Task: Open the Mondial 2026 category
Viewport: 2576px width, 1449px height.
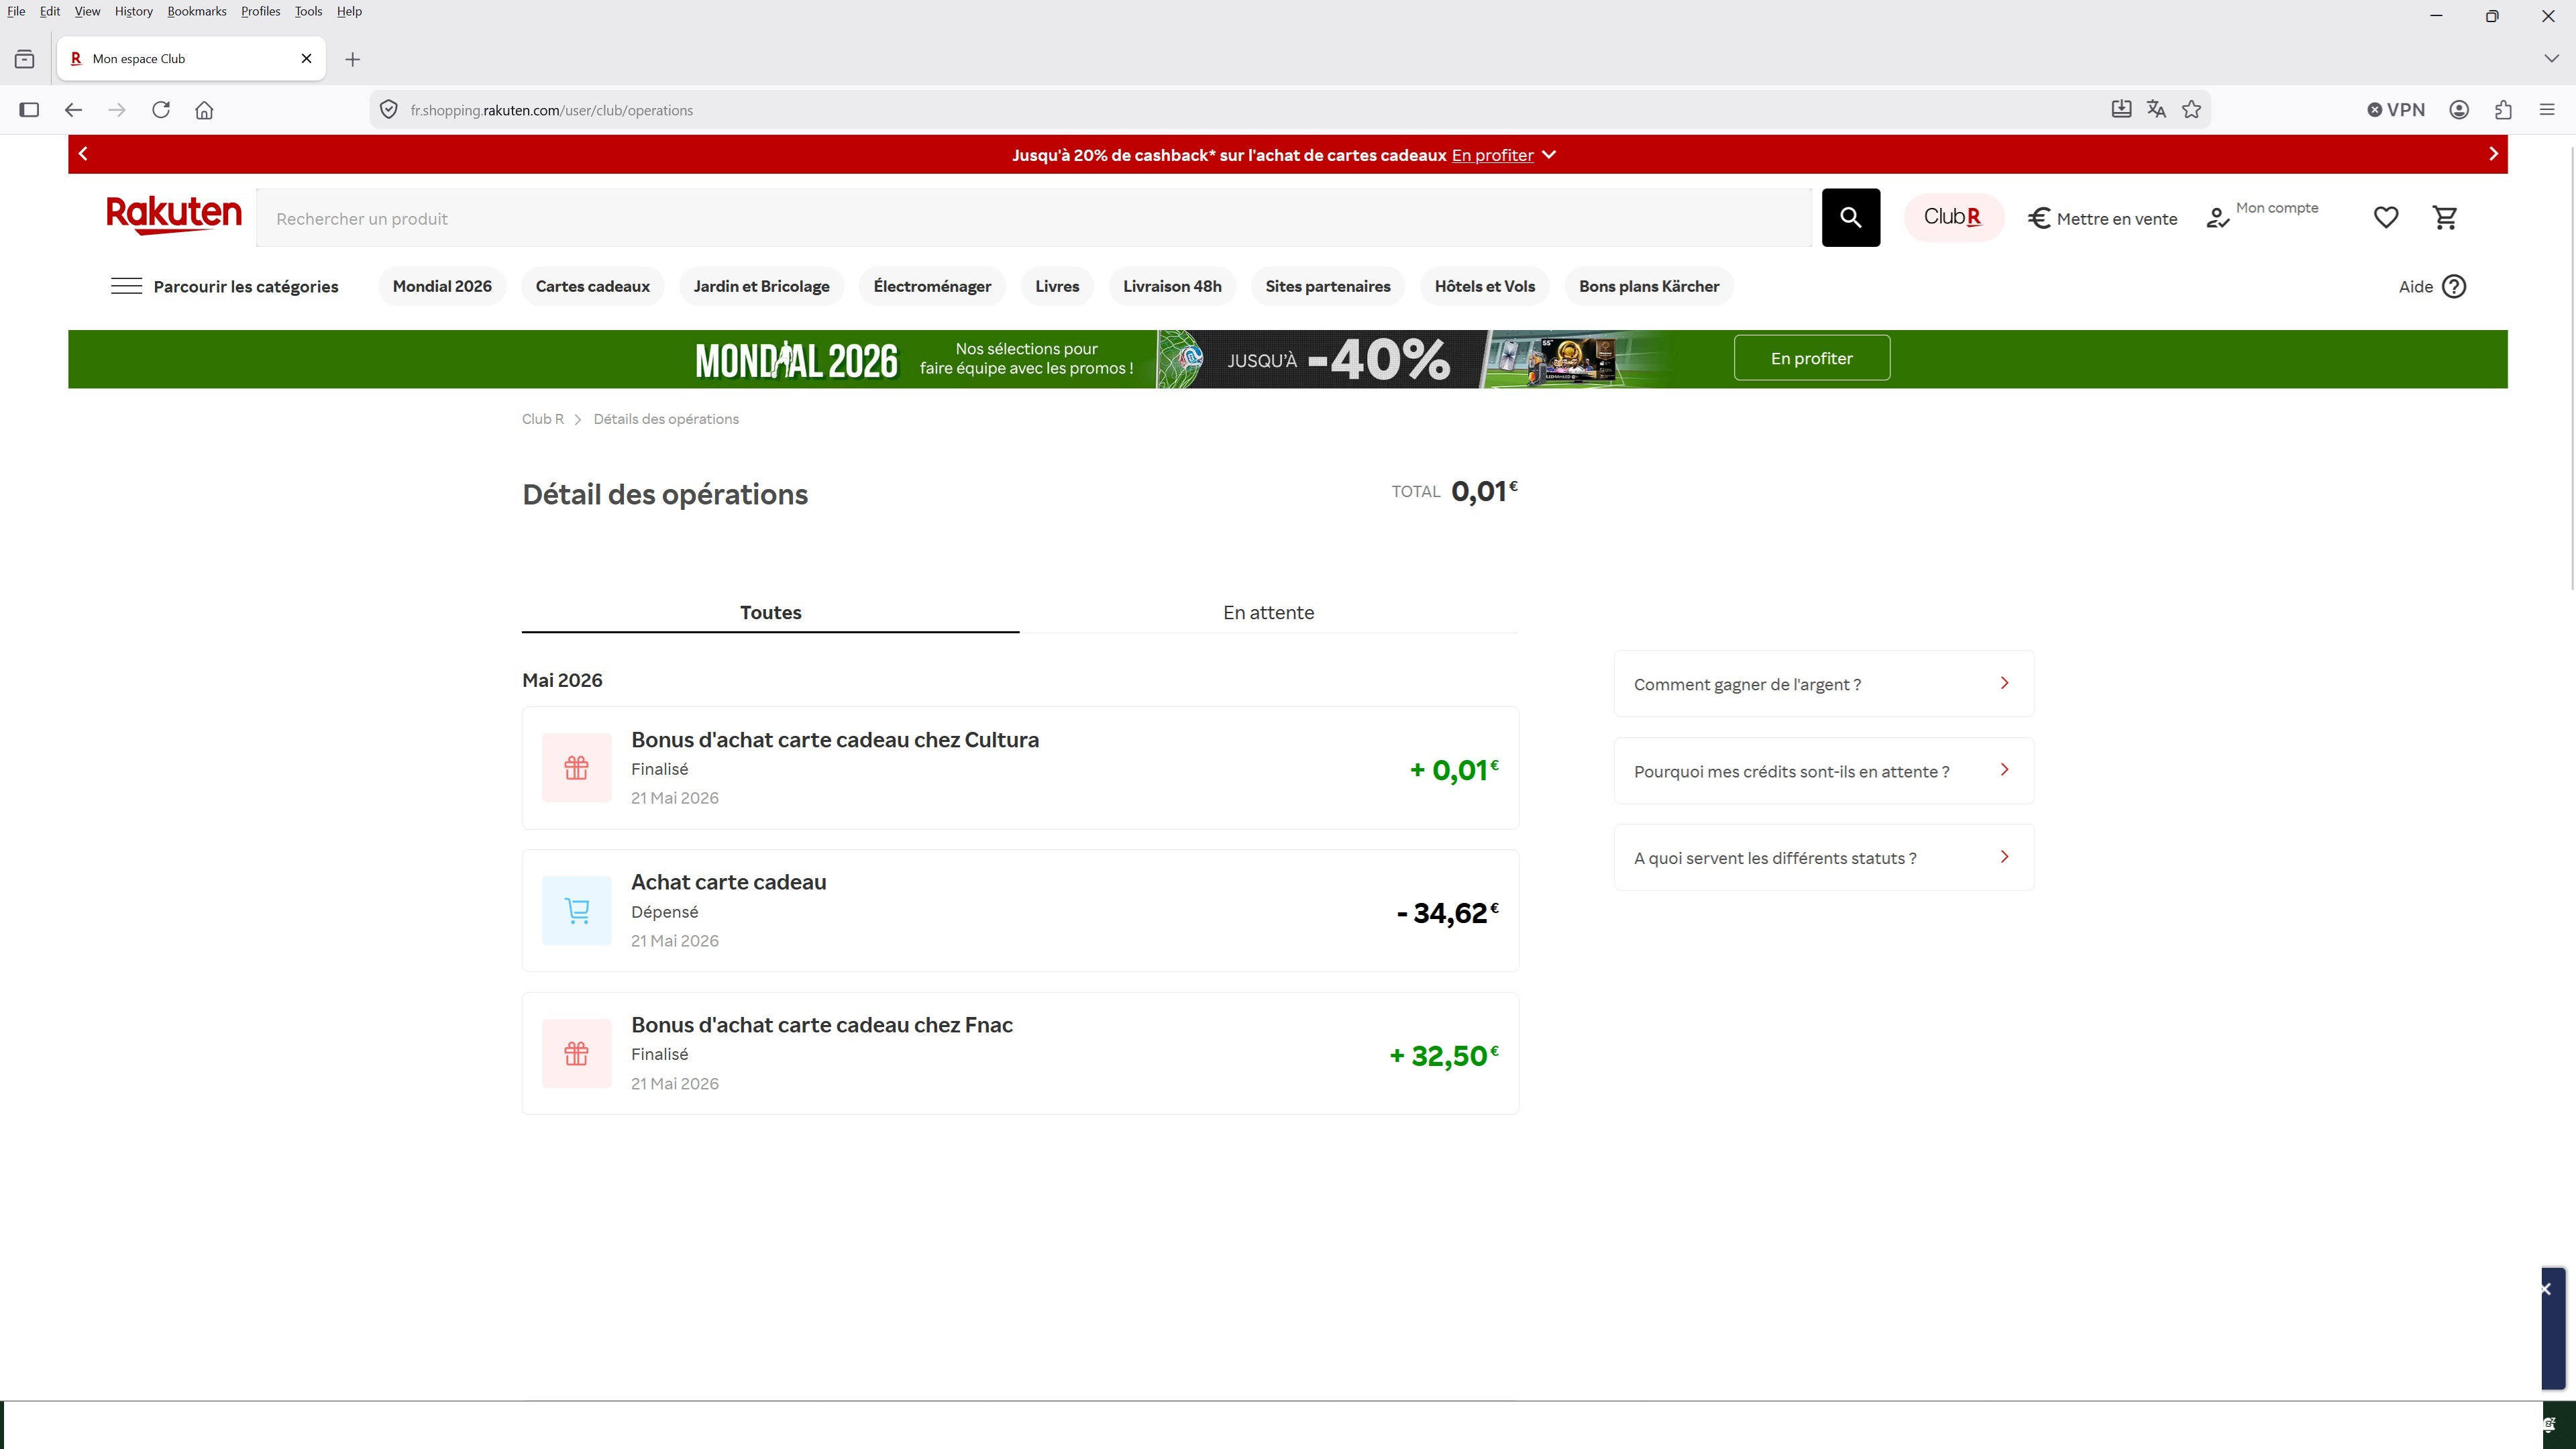Action: tap(442, 286)
